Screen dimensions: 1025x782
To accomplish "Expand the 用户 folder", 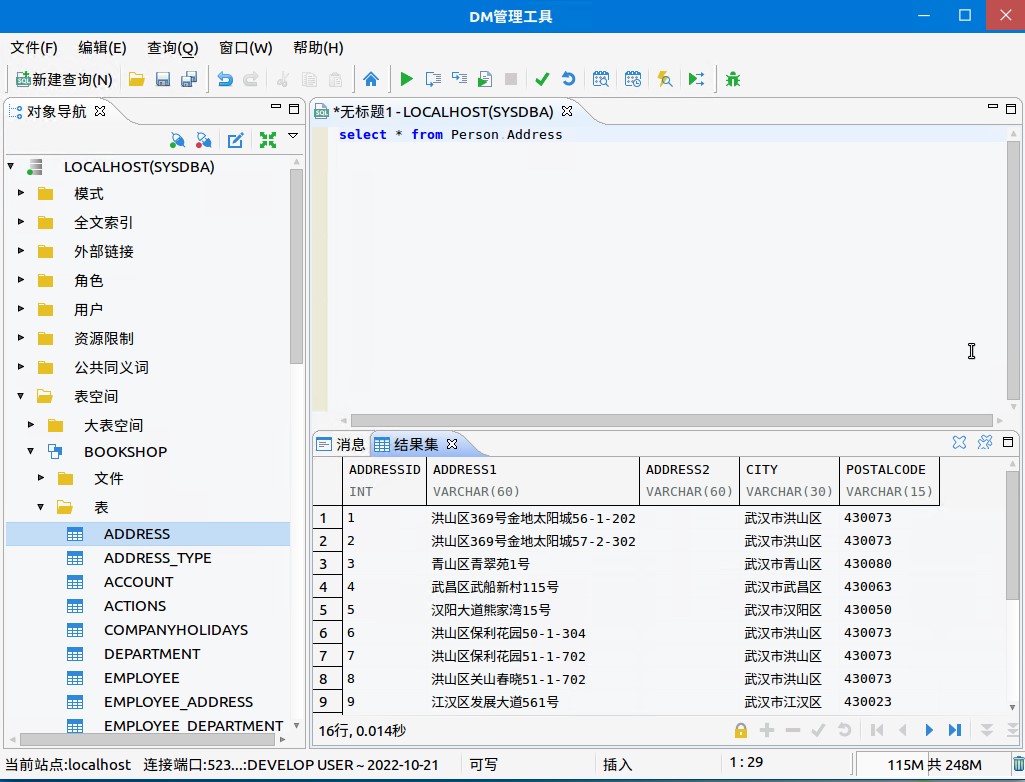I will [x=21, y=308].
